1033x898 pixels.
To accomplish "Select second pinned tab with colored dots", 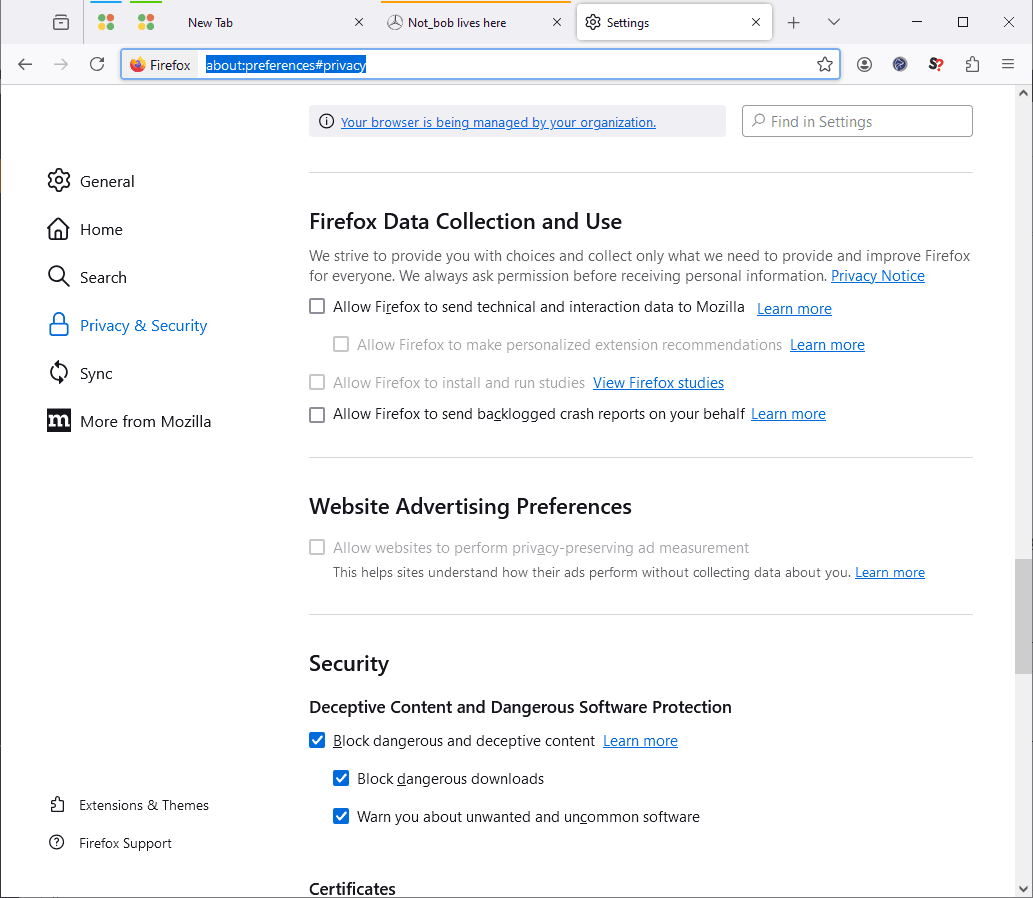I will [x=146, y=22].
